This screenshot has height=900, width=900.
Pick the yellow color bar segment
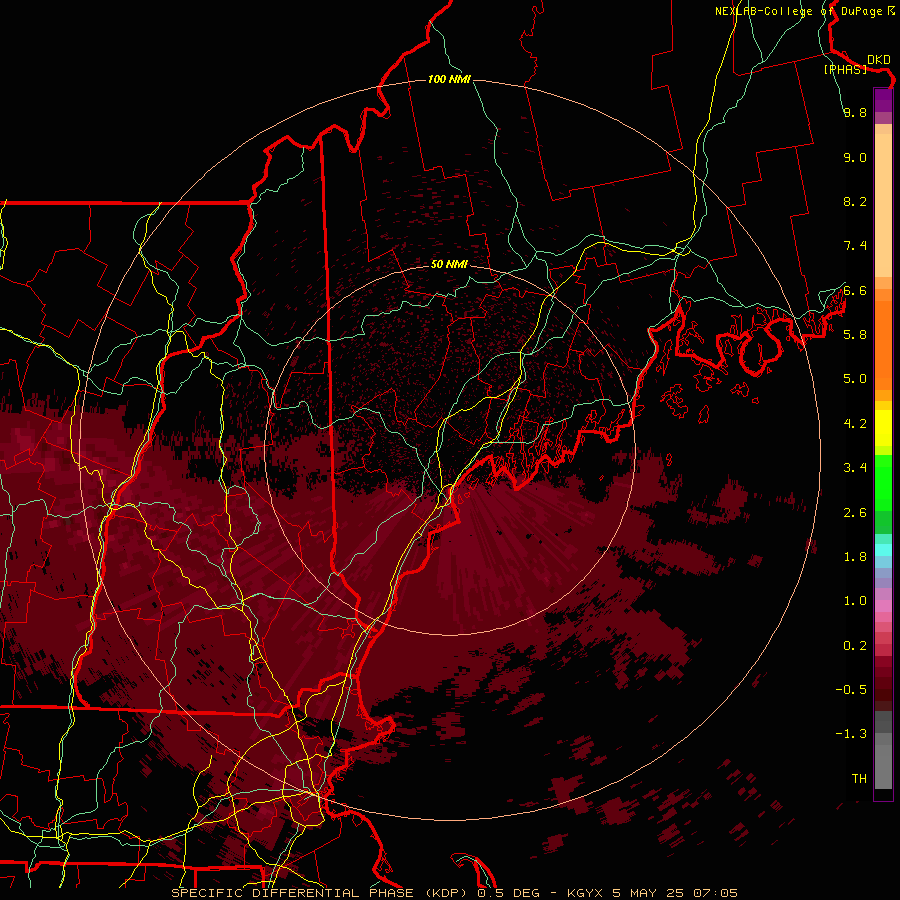(883, 428)
